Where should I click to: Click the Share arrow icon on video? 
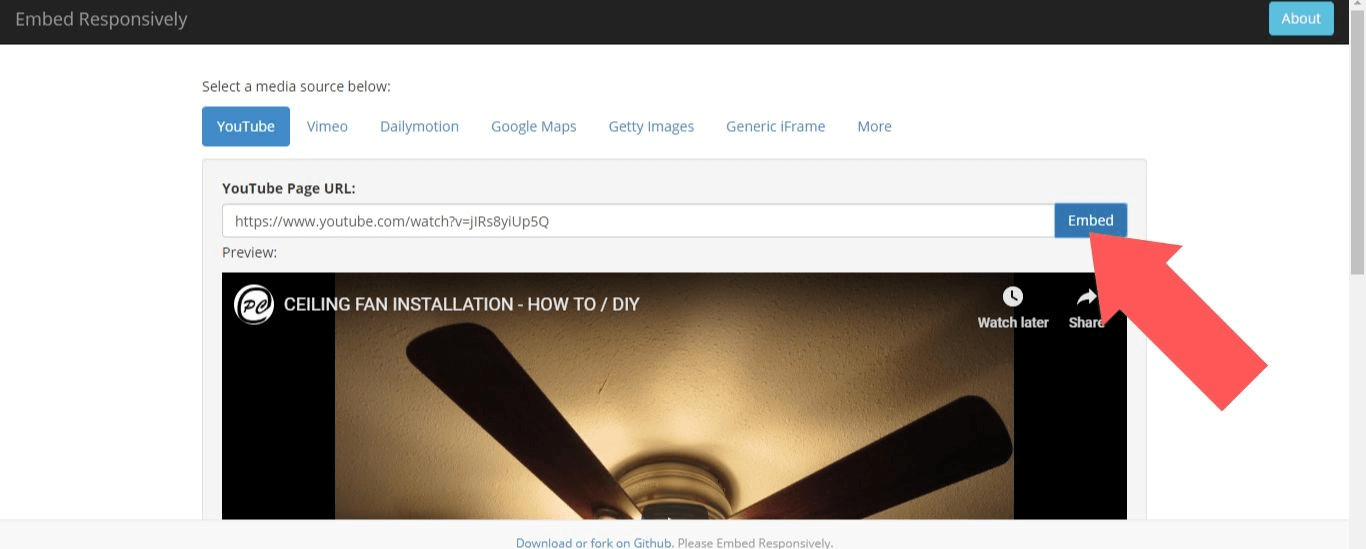coord(1087,297)
